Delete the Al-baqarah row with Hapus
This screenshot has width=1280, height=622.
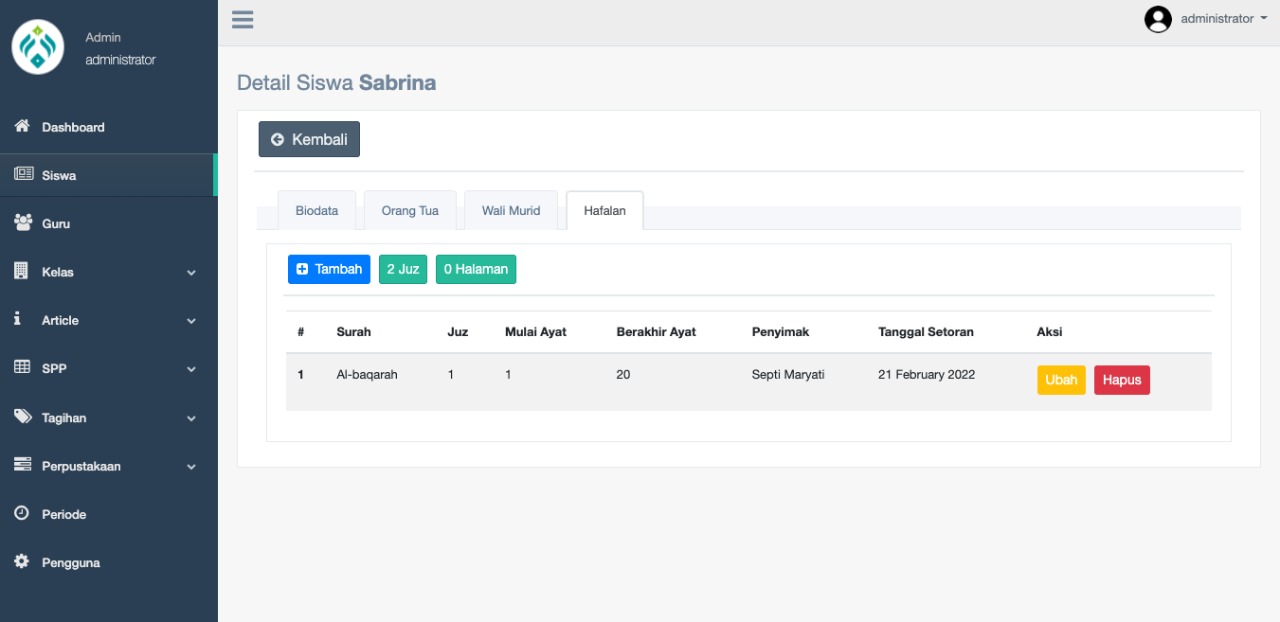click(x=1121, y=380)
